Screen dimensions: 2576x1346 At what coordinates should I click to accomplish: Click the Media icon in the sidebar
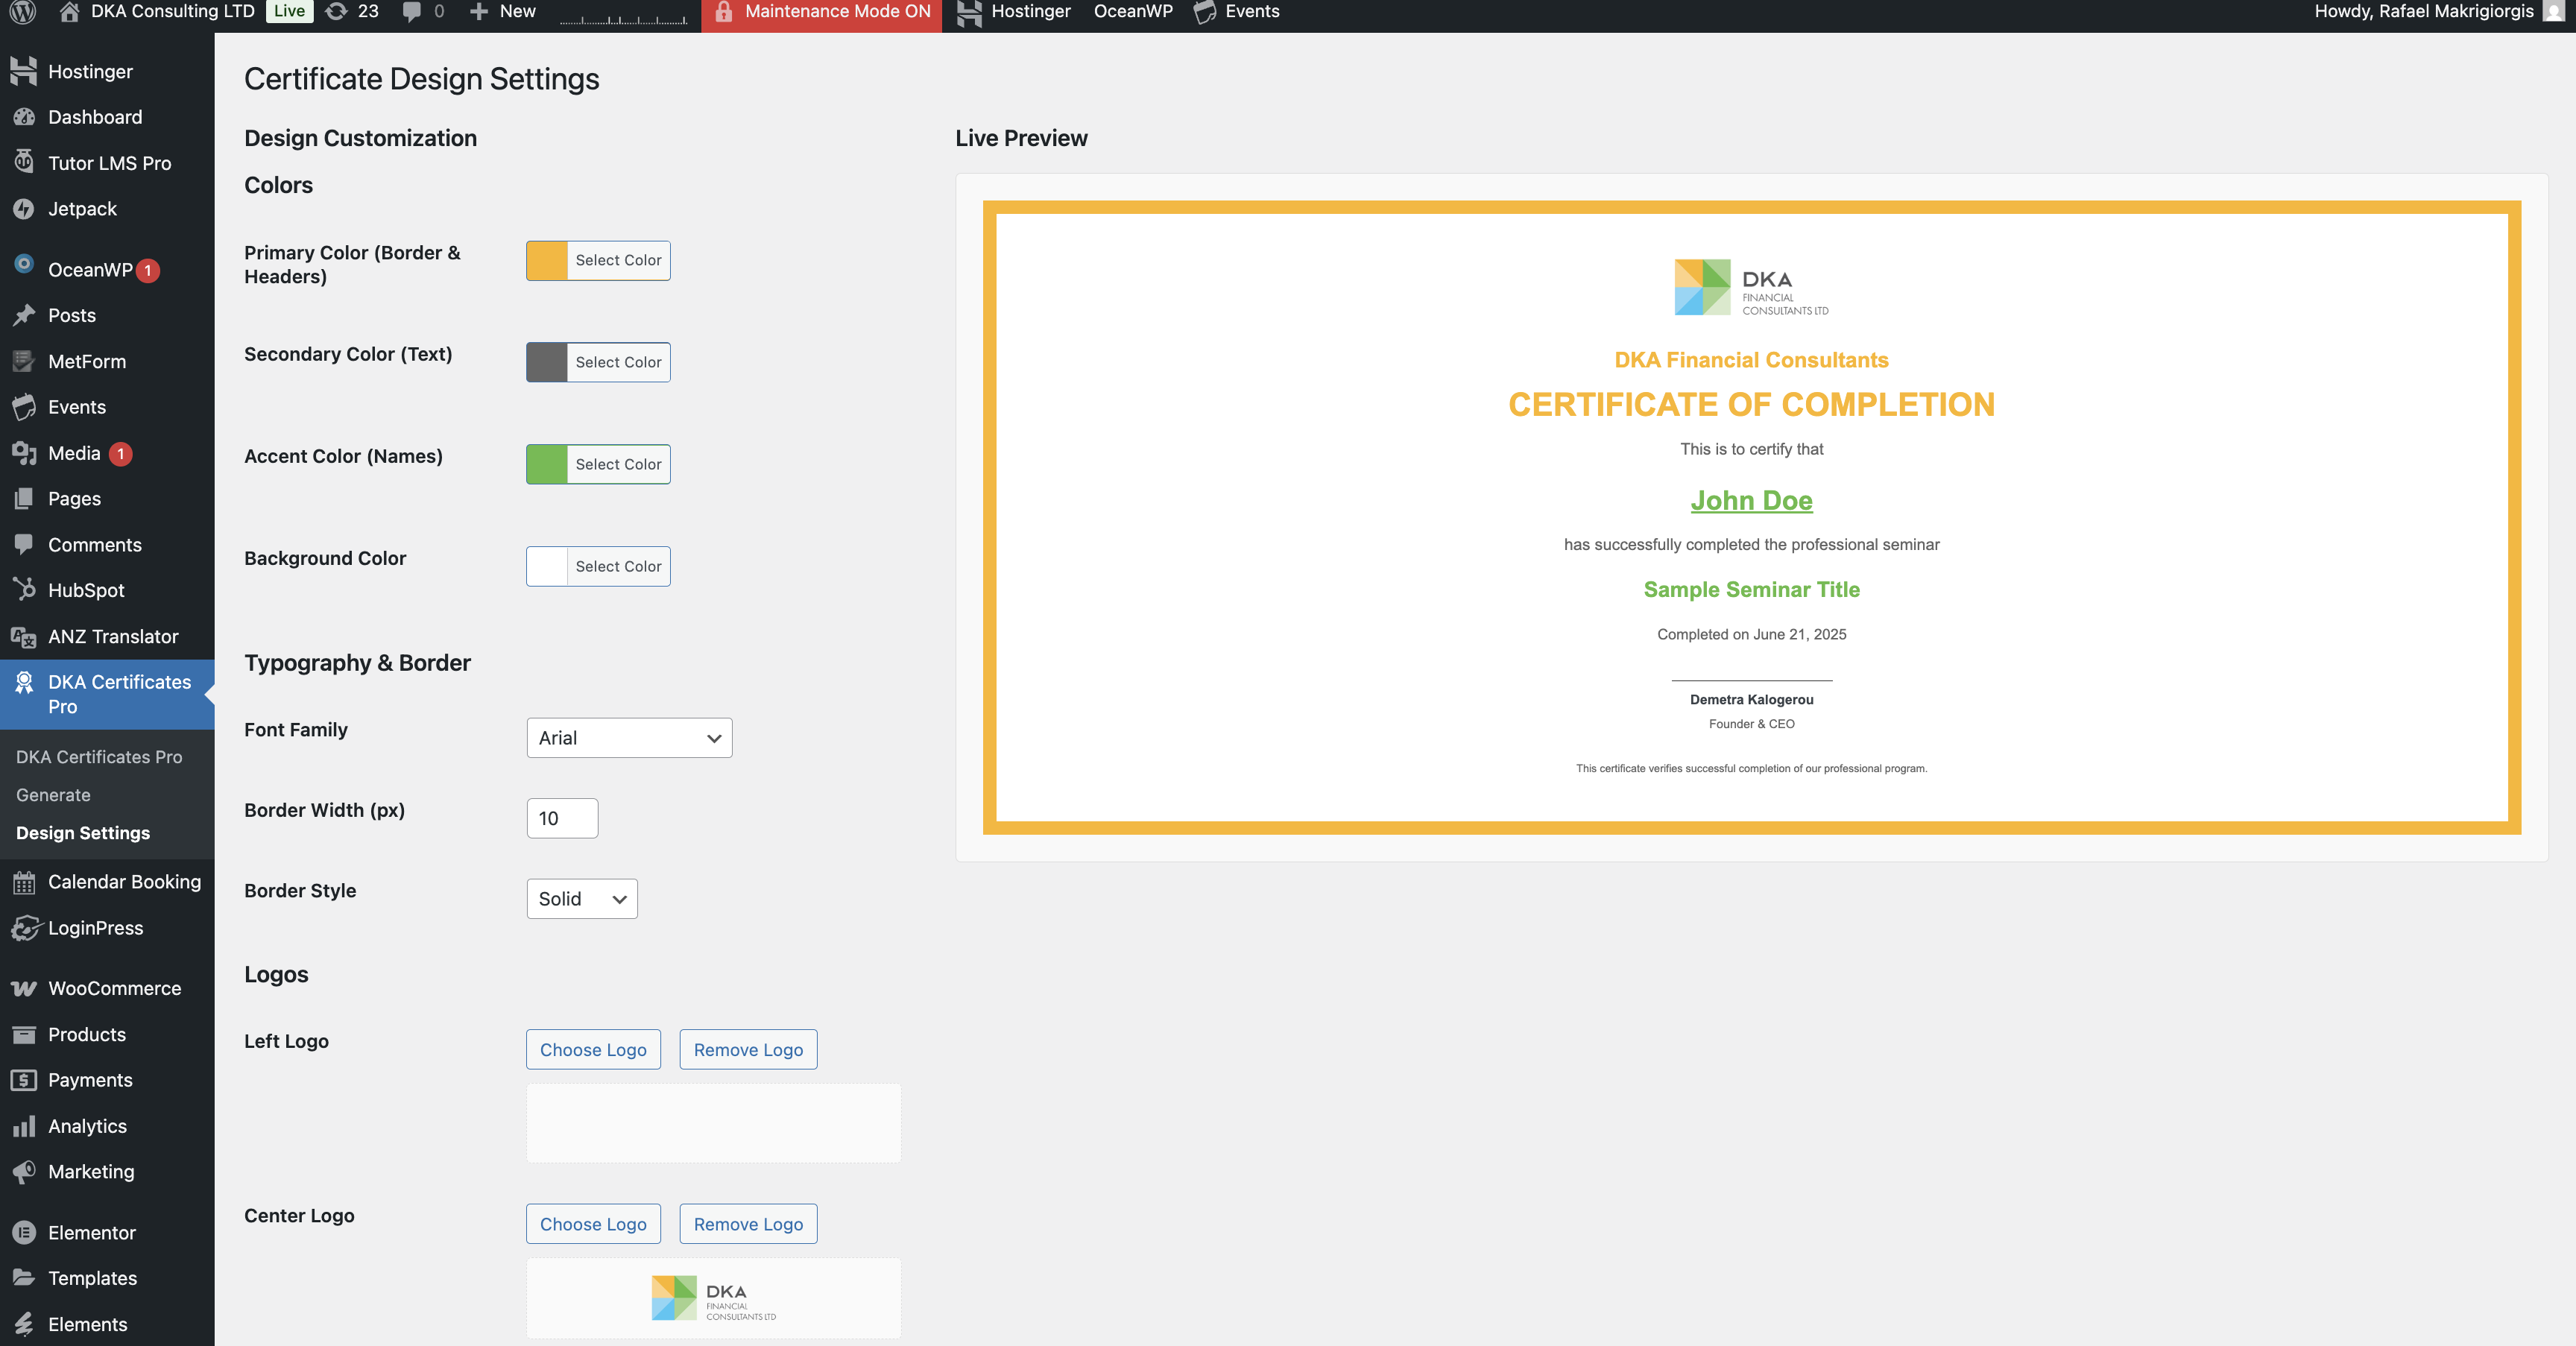(24, 453)
